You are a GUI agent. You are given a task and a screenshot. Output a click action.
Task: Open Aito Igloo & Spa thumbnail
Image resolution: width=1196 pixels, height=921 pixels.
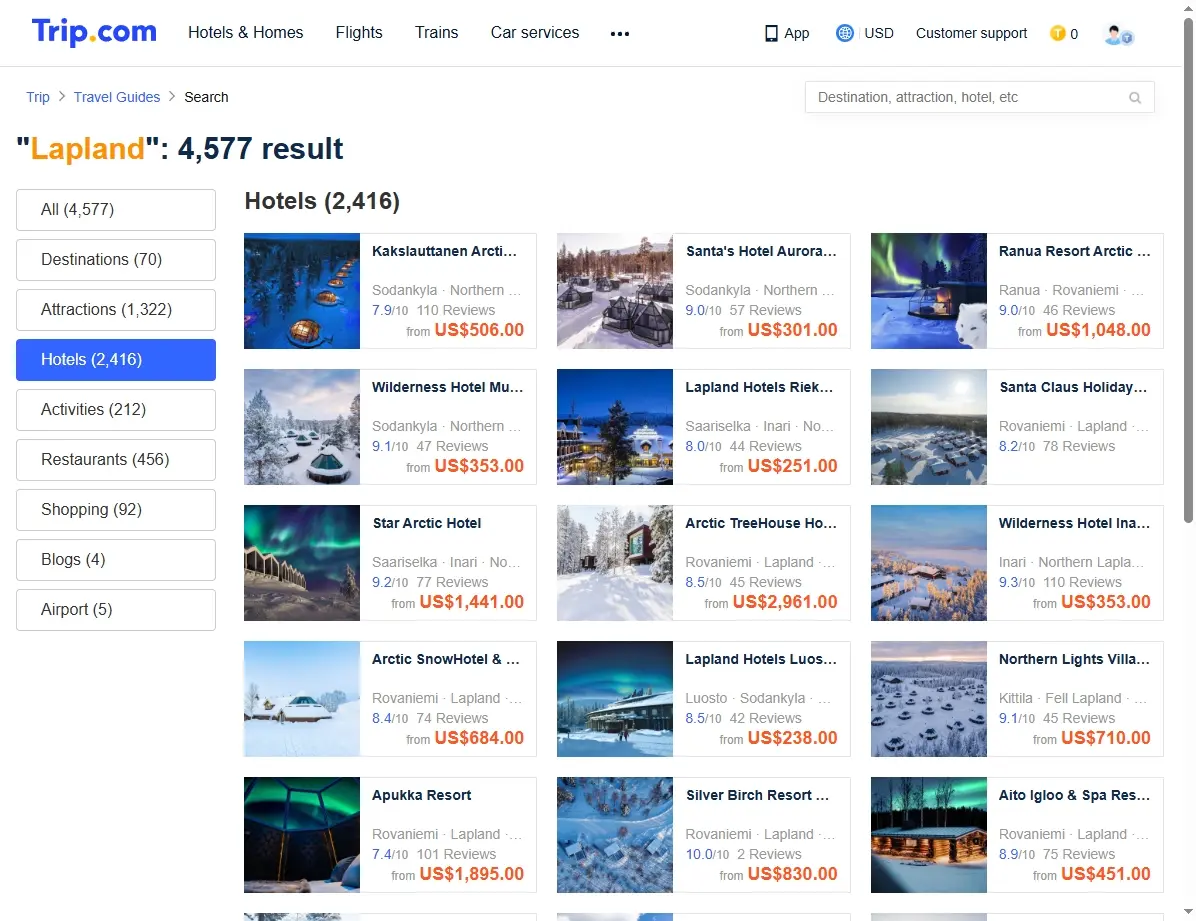pos(928,835)
